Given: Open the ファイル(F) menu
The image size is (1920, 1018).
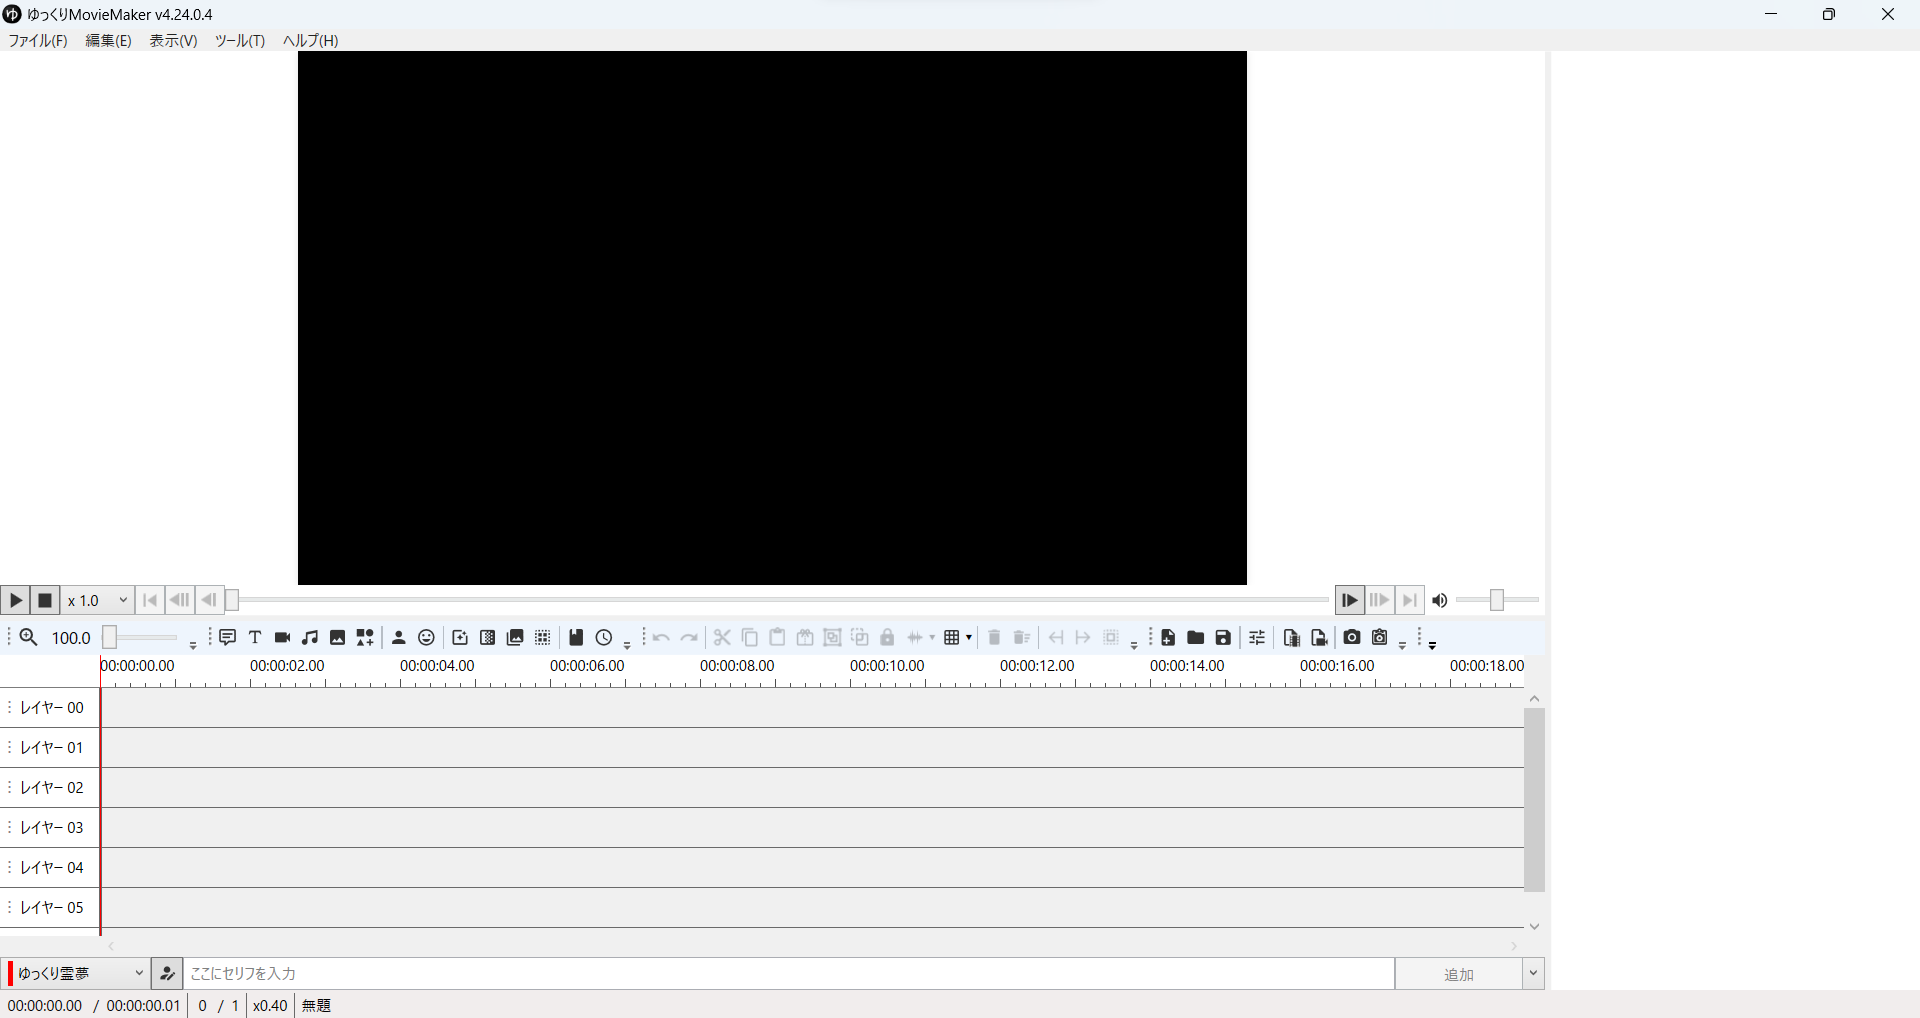Looking at the screenshot, I should (38, 41).
